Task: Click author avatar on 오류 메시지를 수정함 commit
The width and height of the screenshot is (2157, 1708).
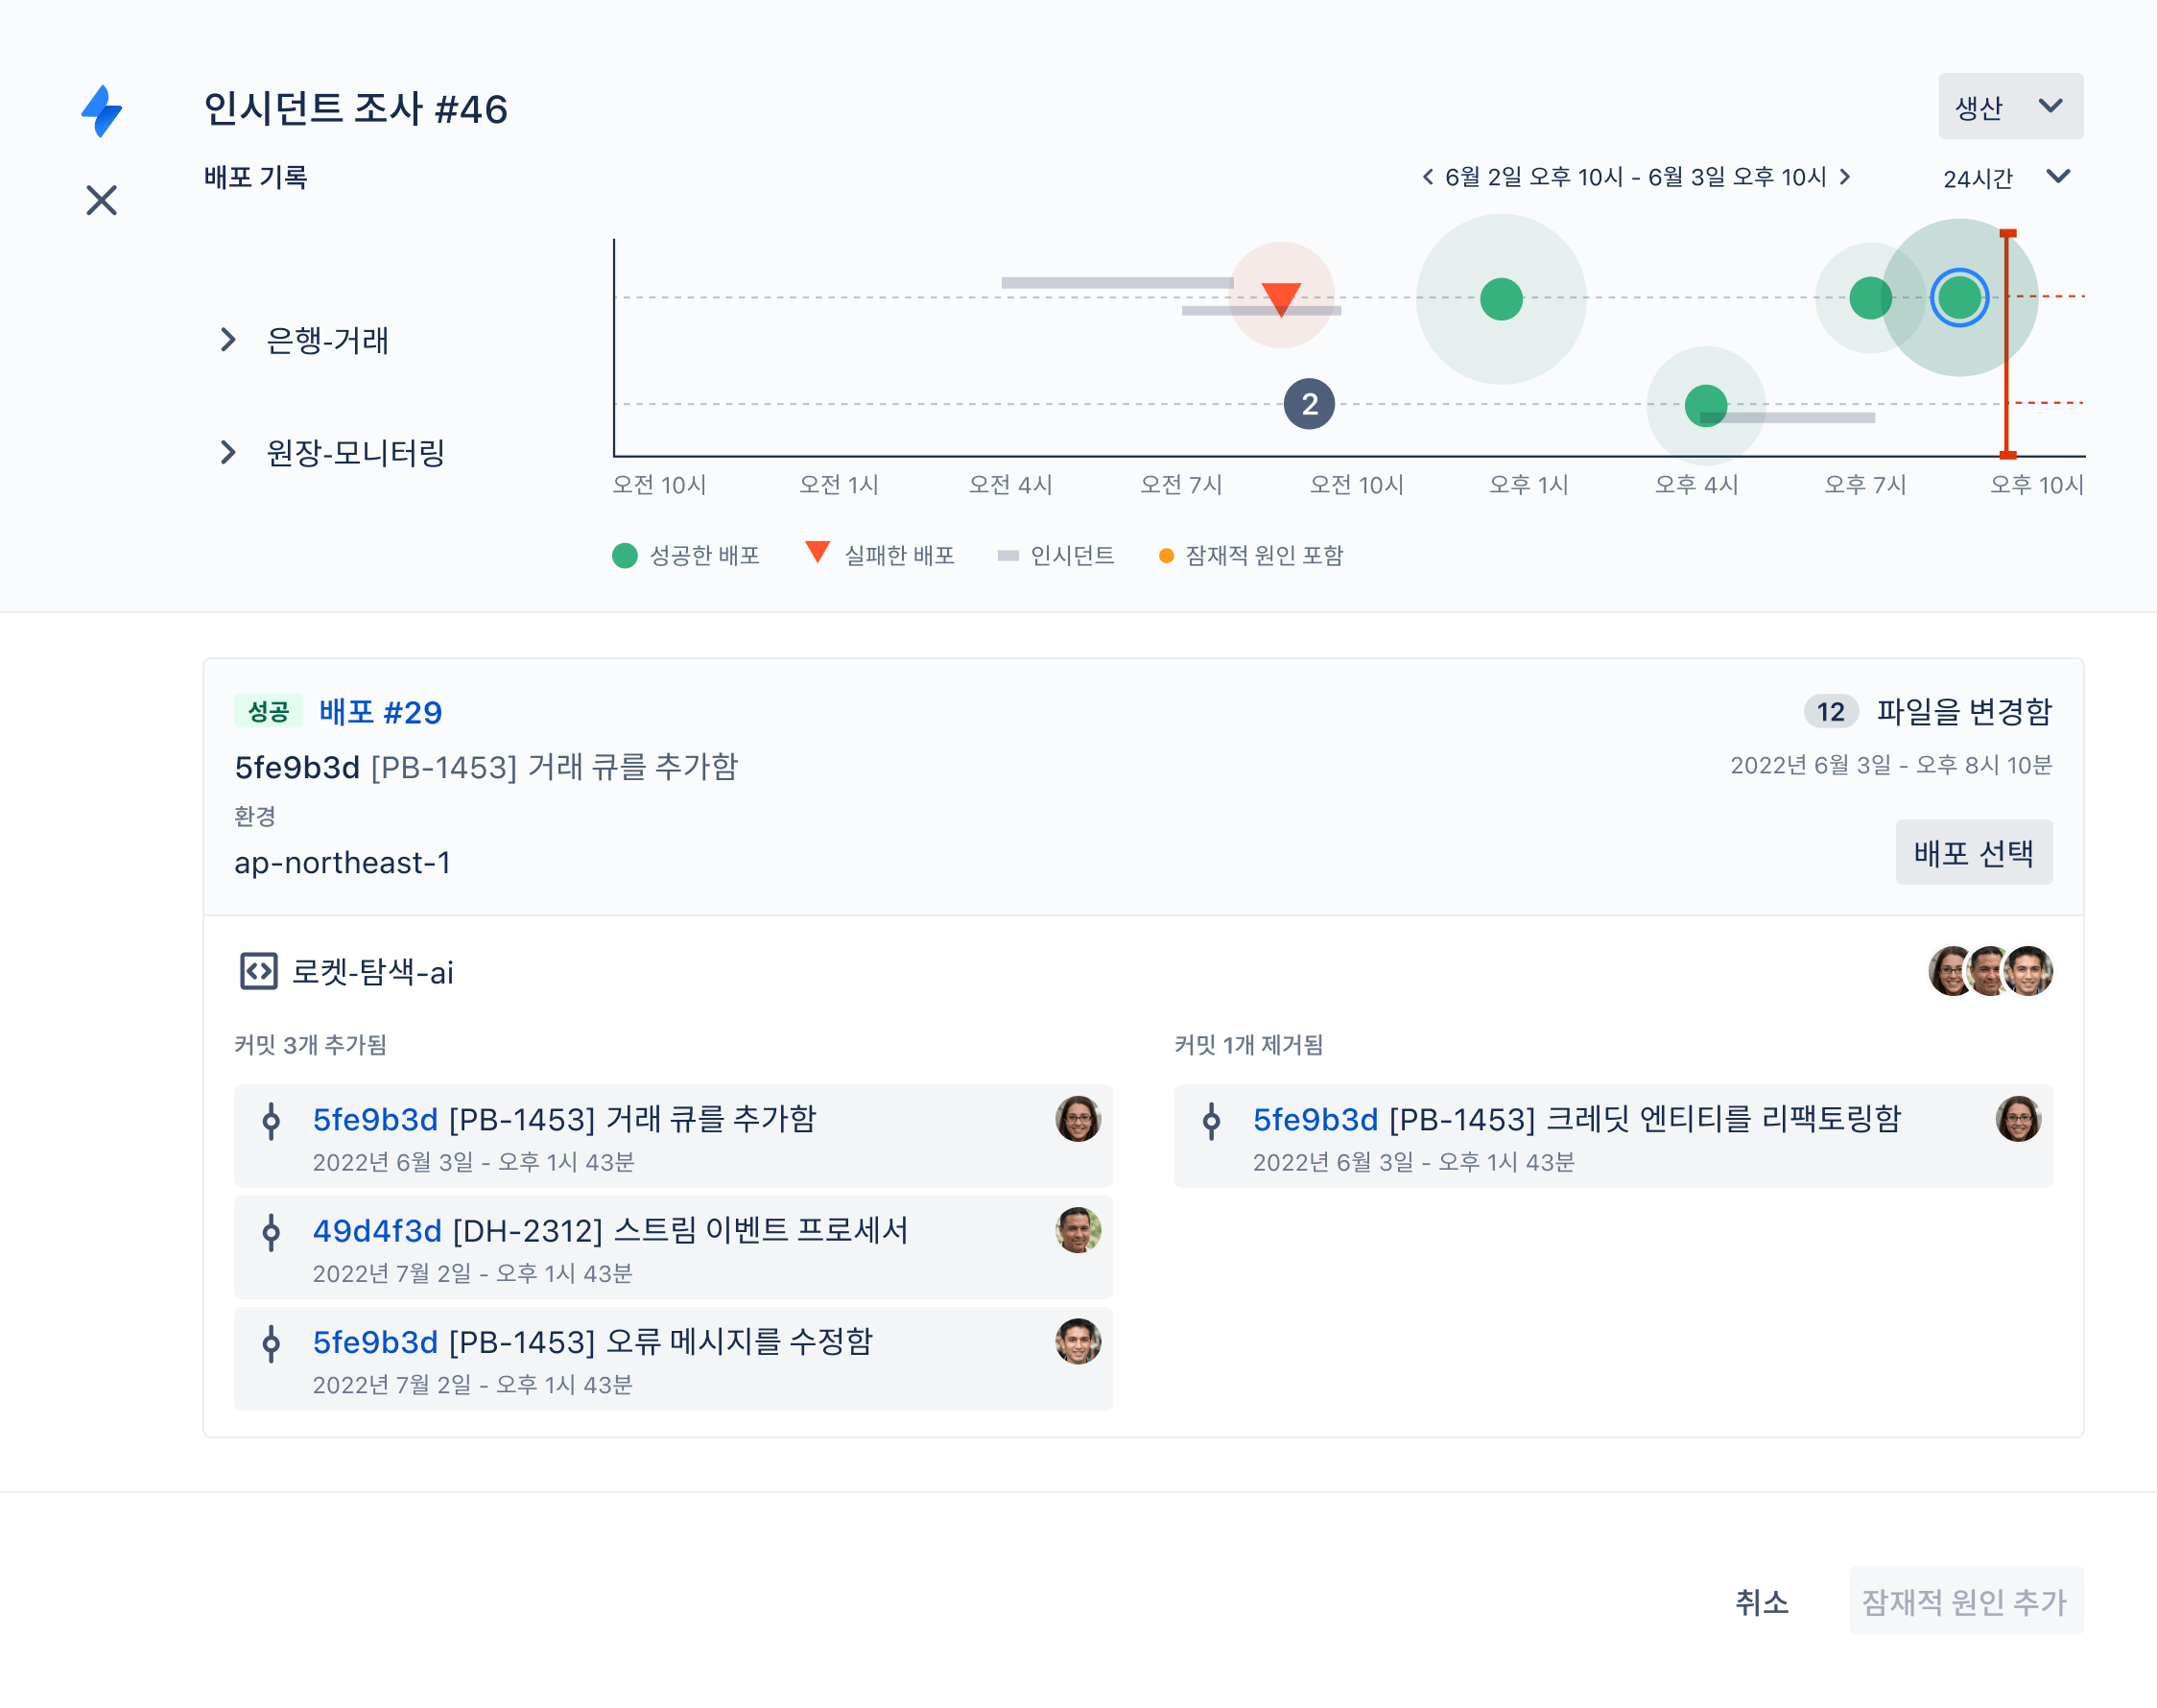Action: click(x=1077, y=1342)
